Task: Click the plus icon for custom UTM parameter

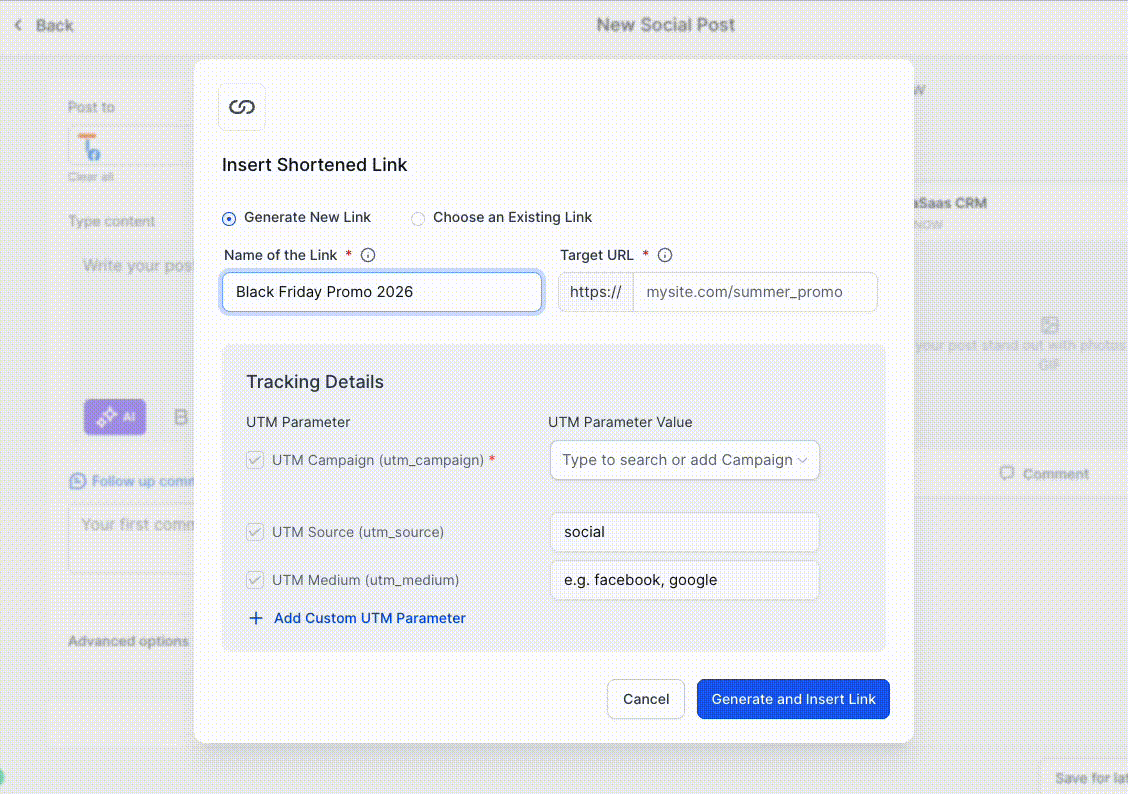Action: pos(255,619)
